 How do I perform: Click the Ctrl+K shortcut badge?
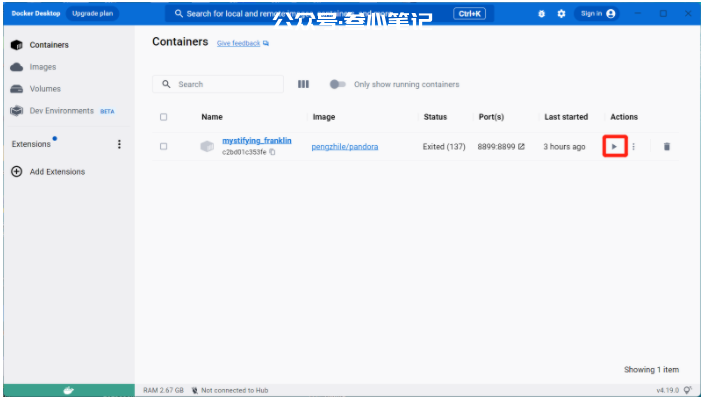470,13
